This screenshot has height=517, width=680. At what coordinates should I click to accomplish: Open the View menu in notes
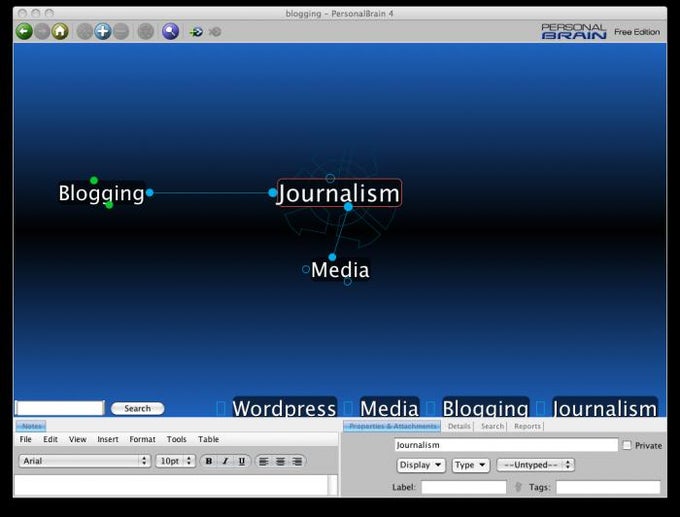[78, 439]
